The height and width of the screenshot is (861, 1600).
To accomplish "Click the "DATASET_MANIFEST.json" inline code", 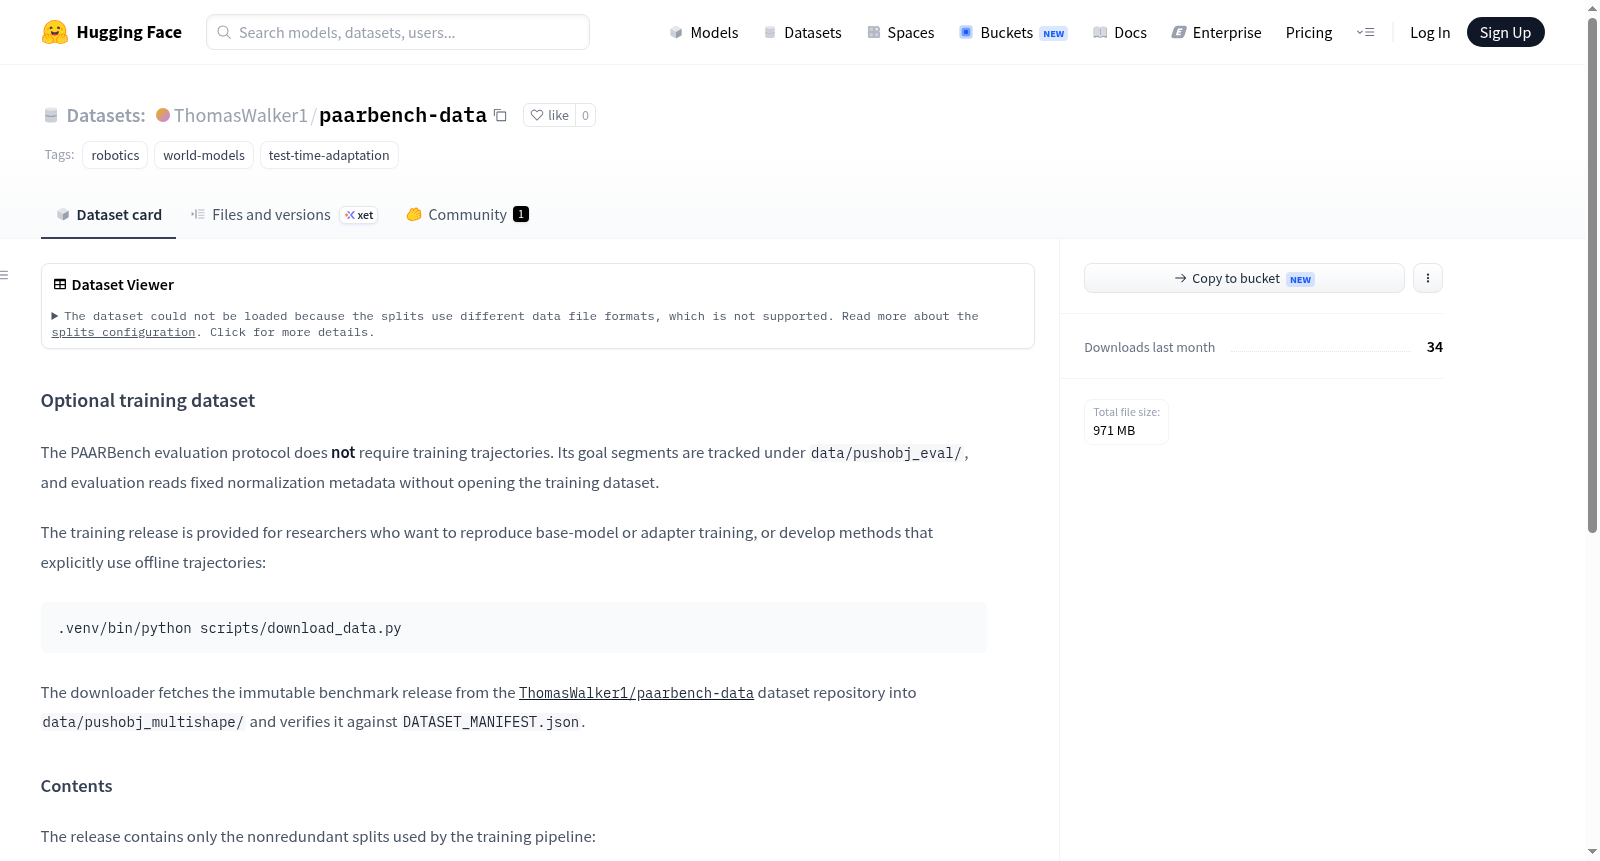I will 491,722.
